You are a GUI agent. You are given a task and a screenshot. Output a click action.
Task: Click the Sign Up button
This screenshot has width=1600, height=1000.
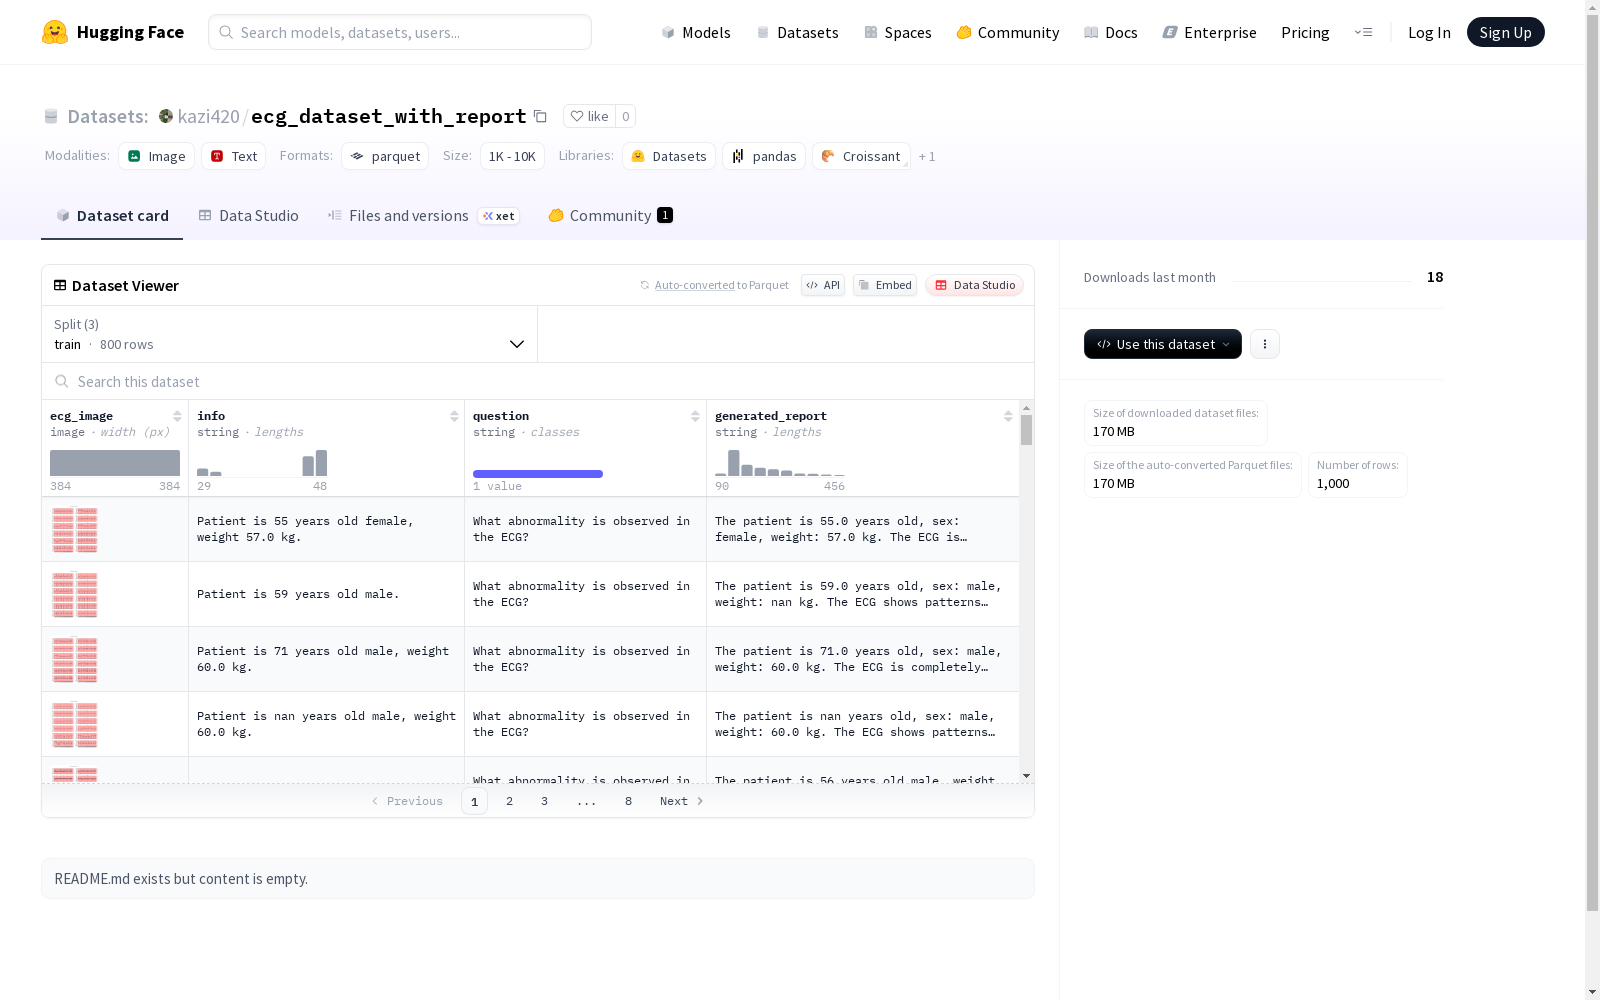point(1505,32)
